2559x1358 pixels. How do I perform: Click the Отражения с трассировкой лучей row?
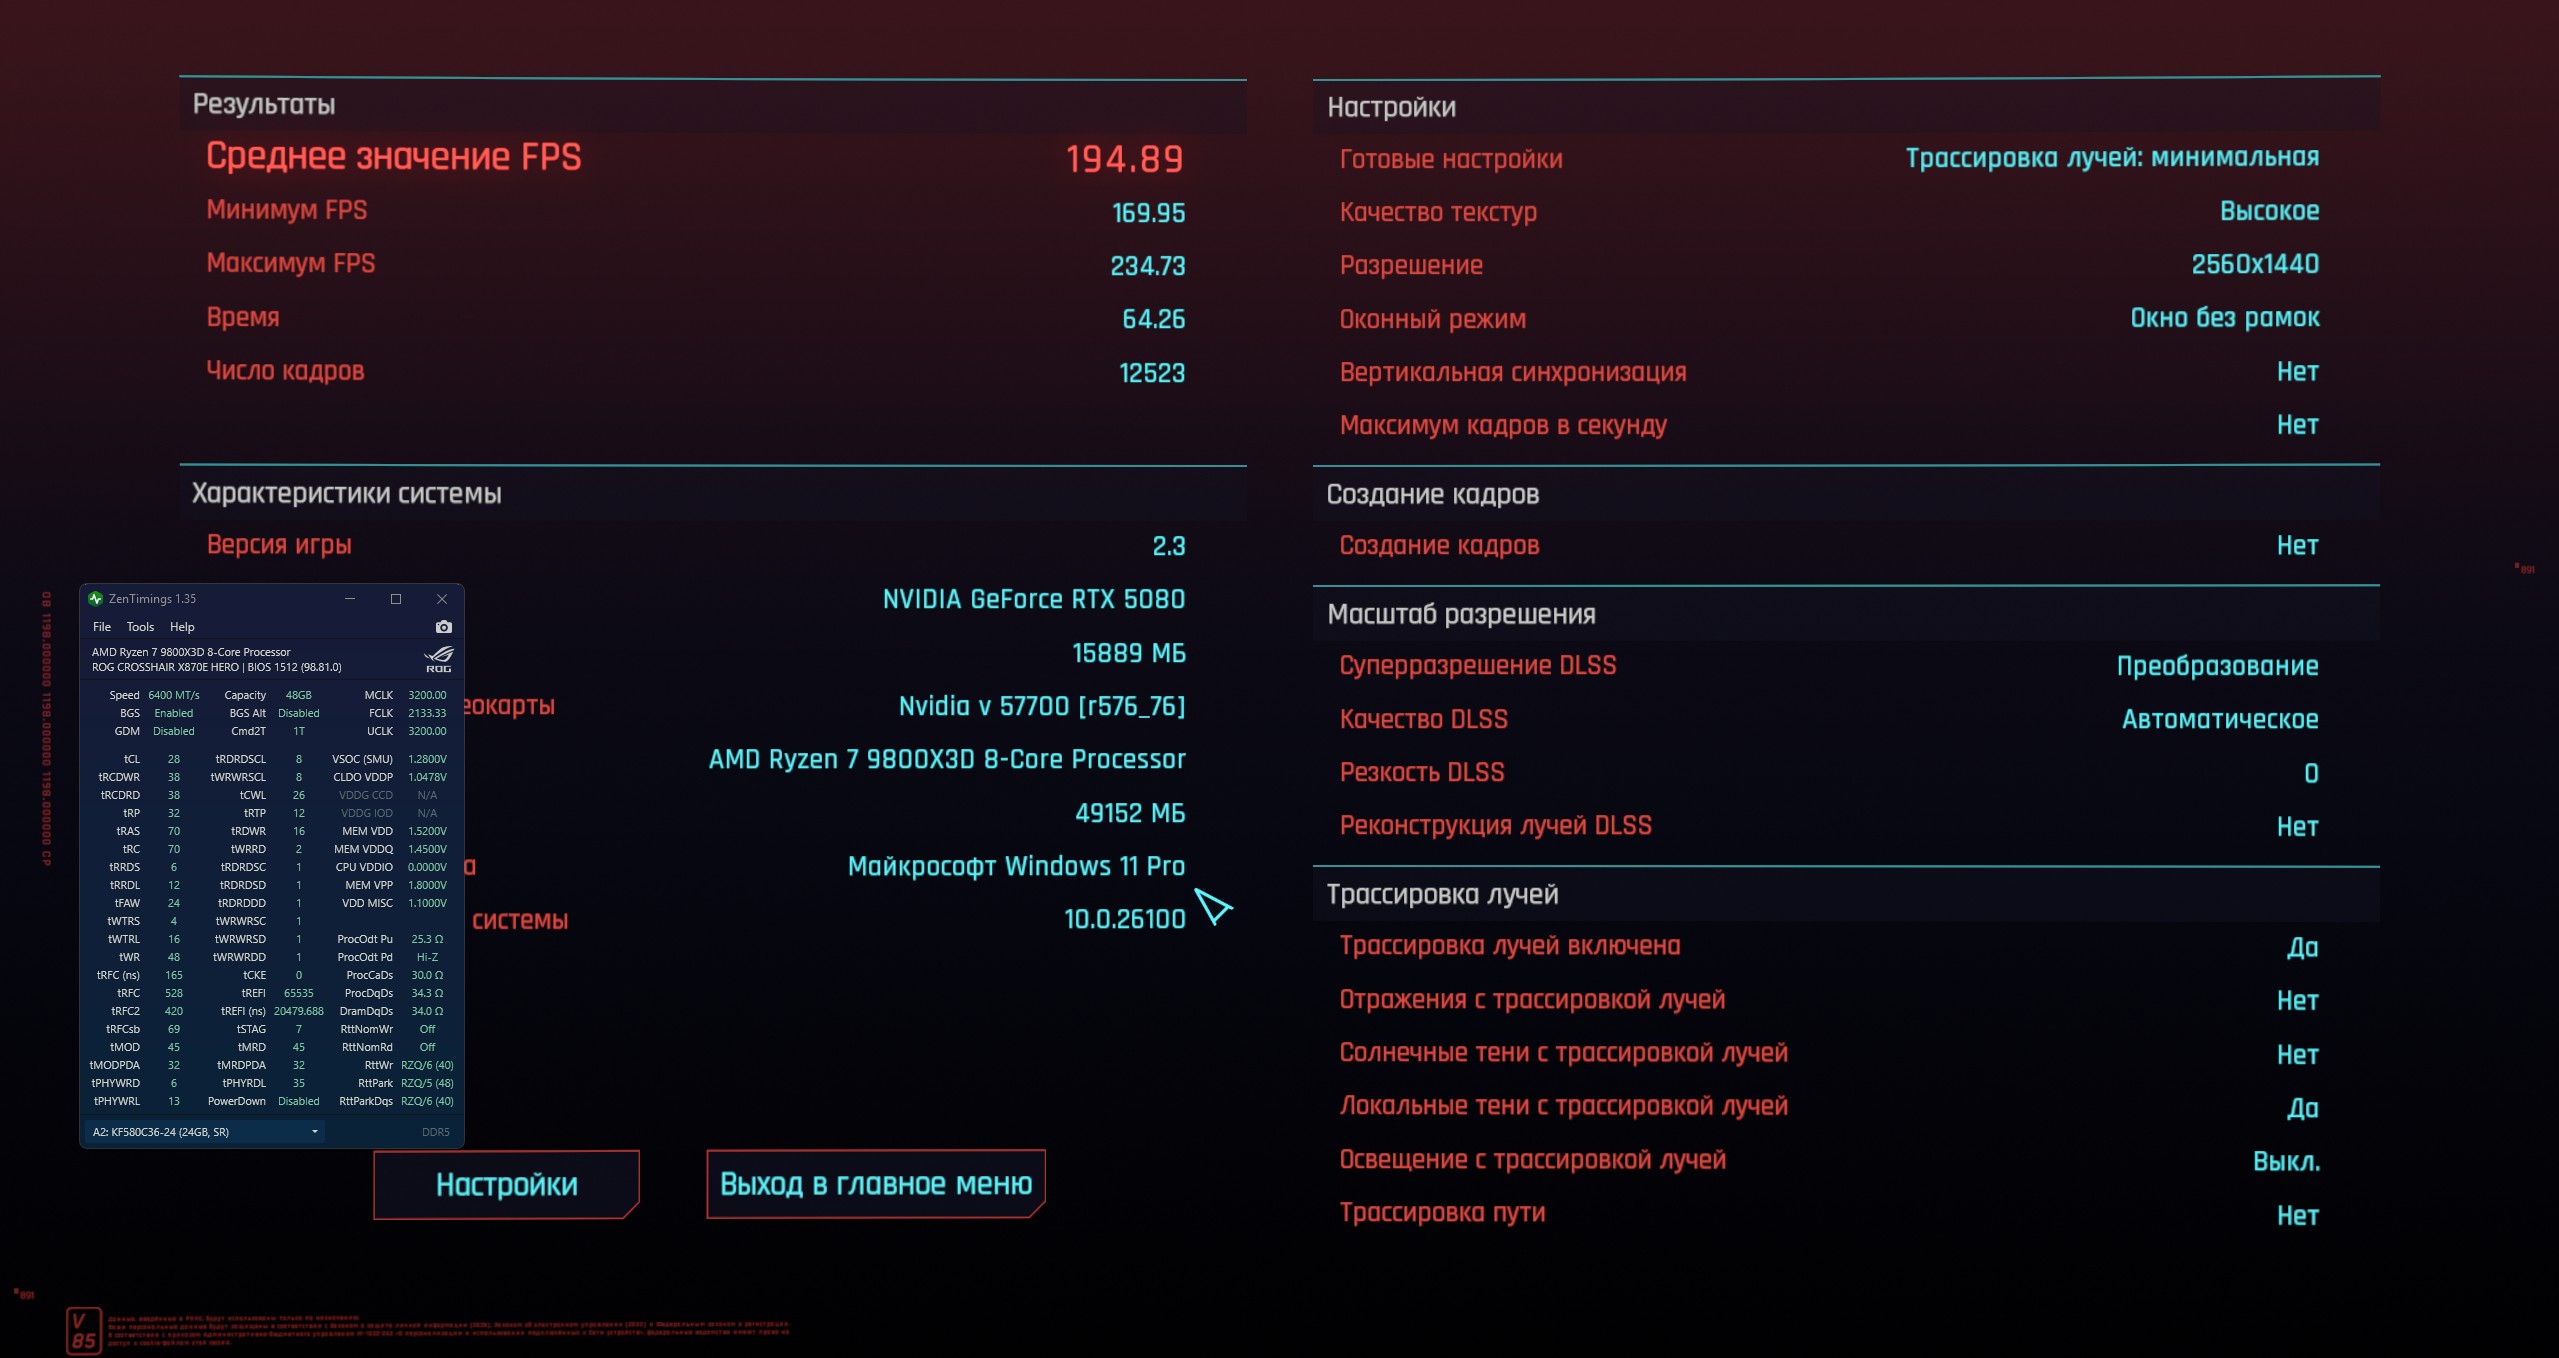1829,1000
